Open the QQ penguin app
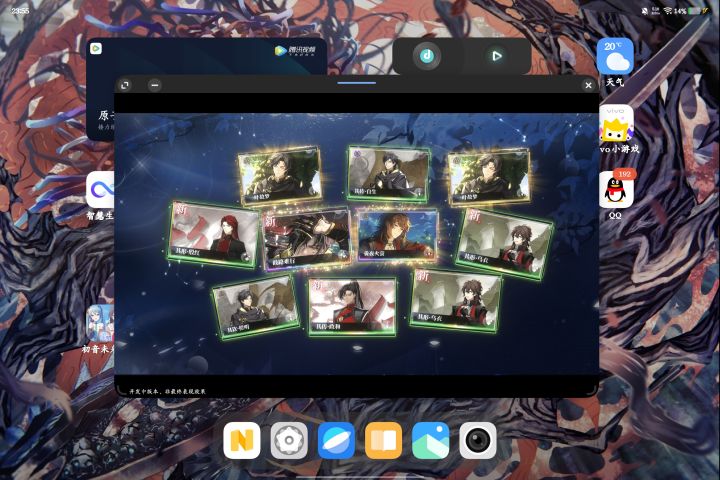Viewport: 720px width, 480px height. coord(615,190)
